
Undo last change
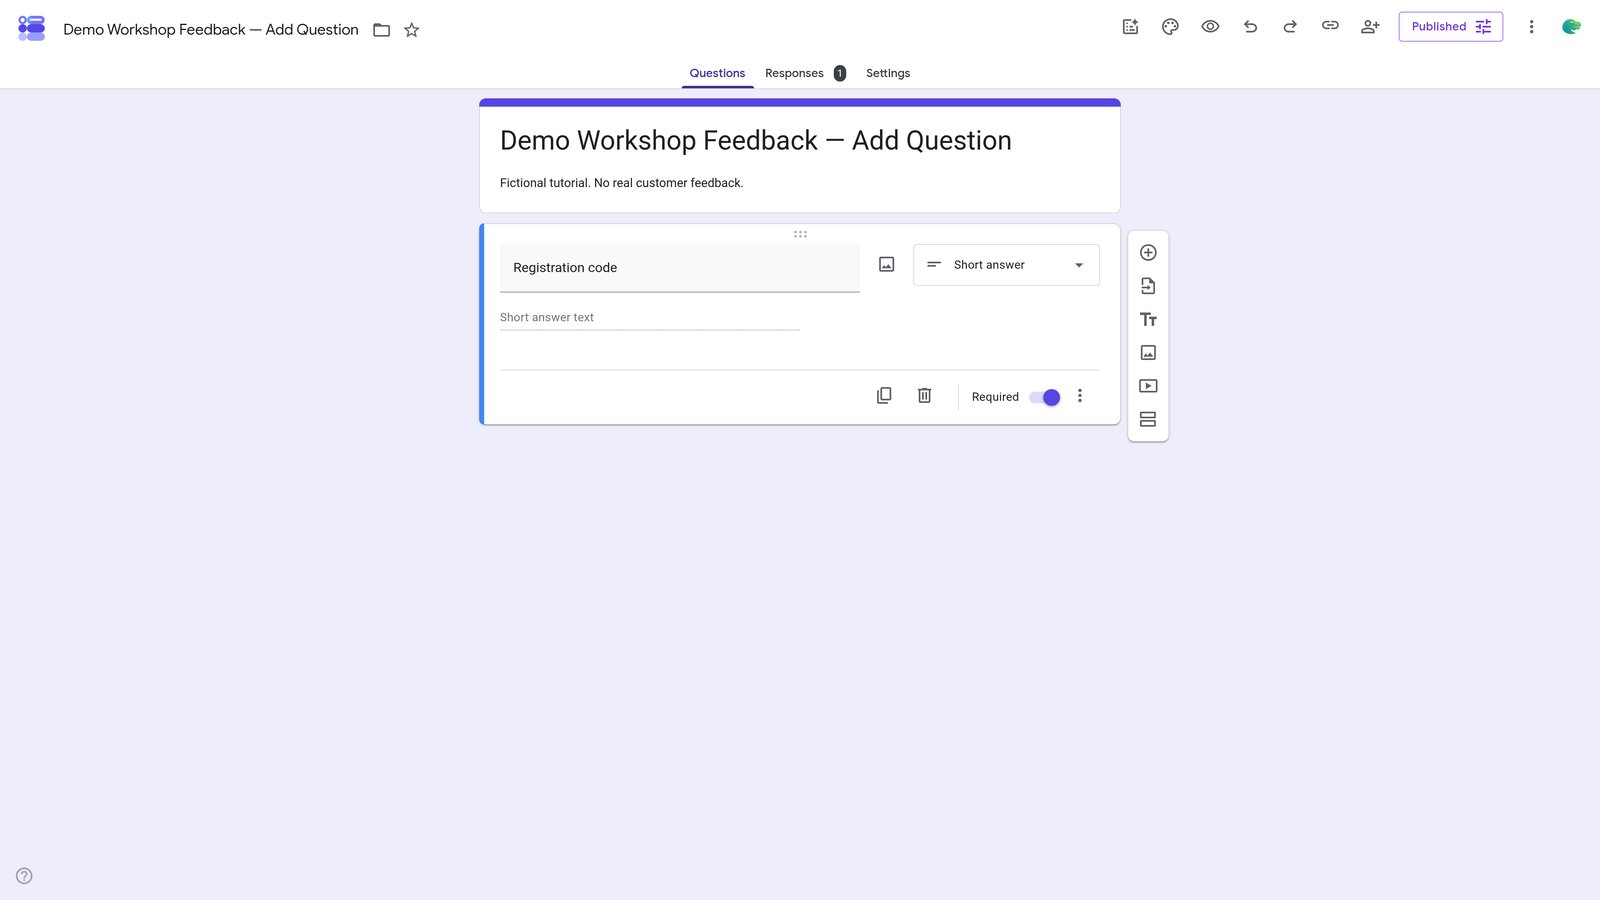(x=1250, y=27)
